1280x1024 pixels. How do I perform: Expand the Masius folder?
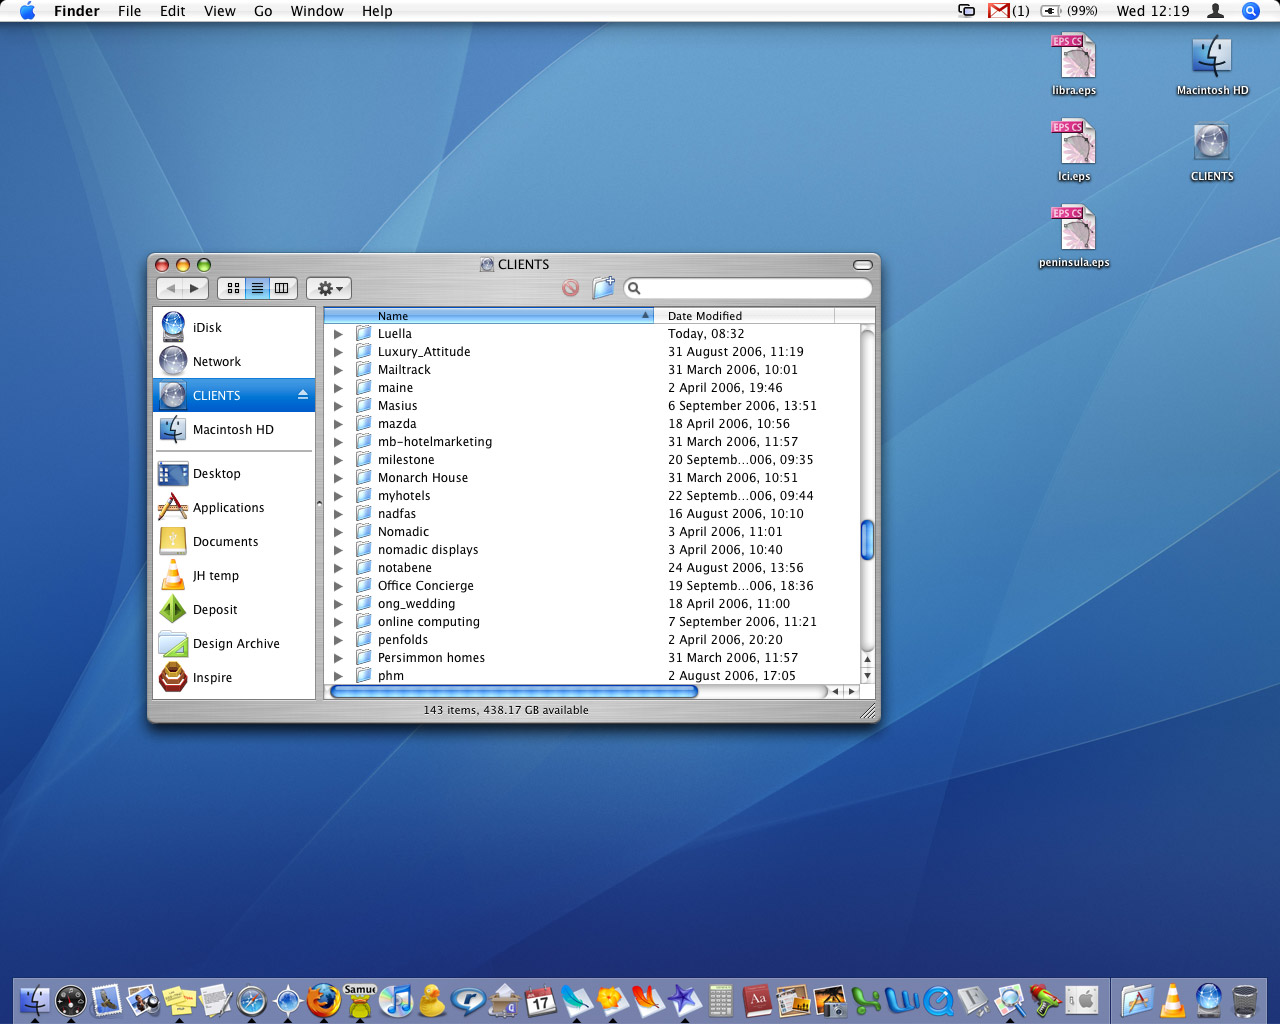[x=338, y=406]
